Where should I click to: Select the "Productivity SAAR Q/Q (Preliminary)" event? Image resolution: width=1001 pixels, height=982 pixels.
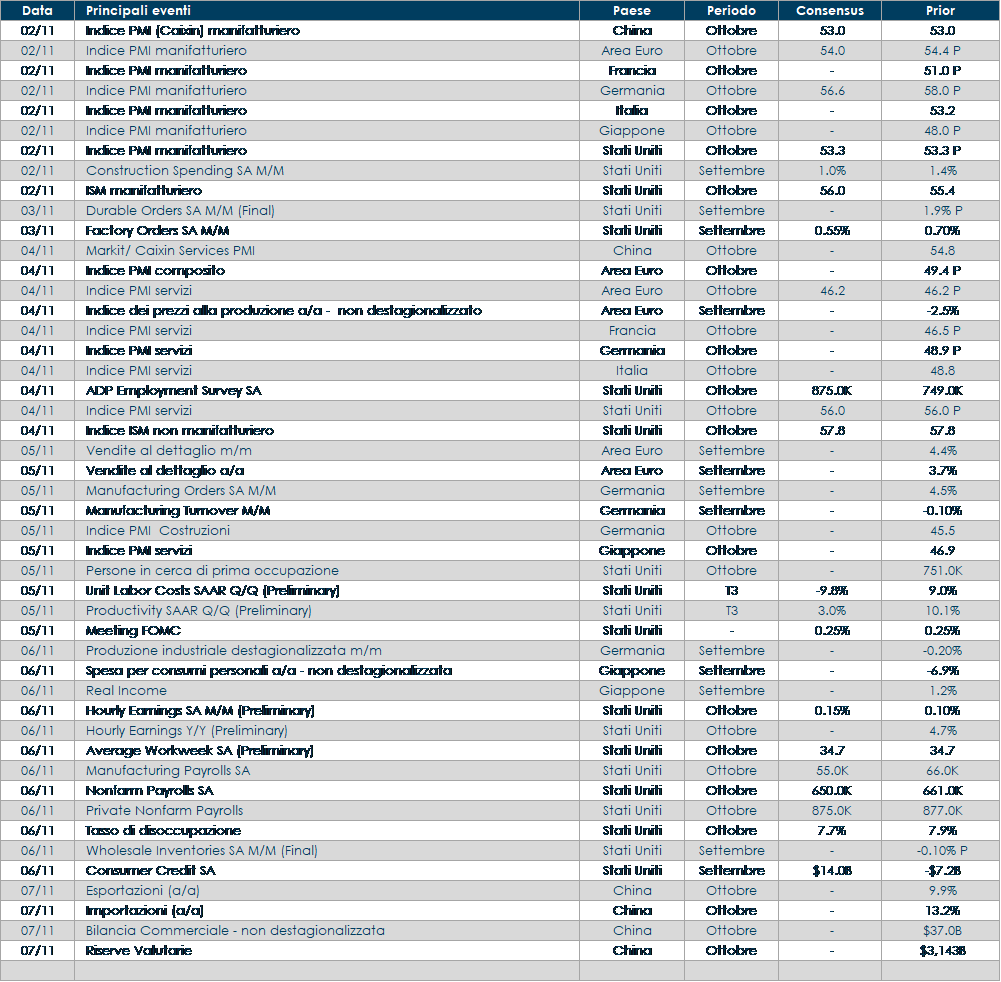(x=198, y=611)
